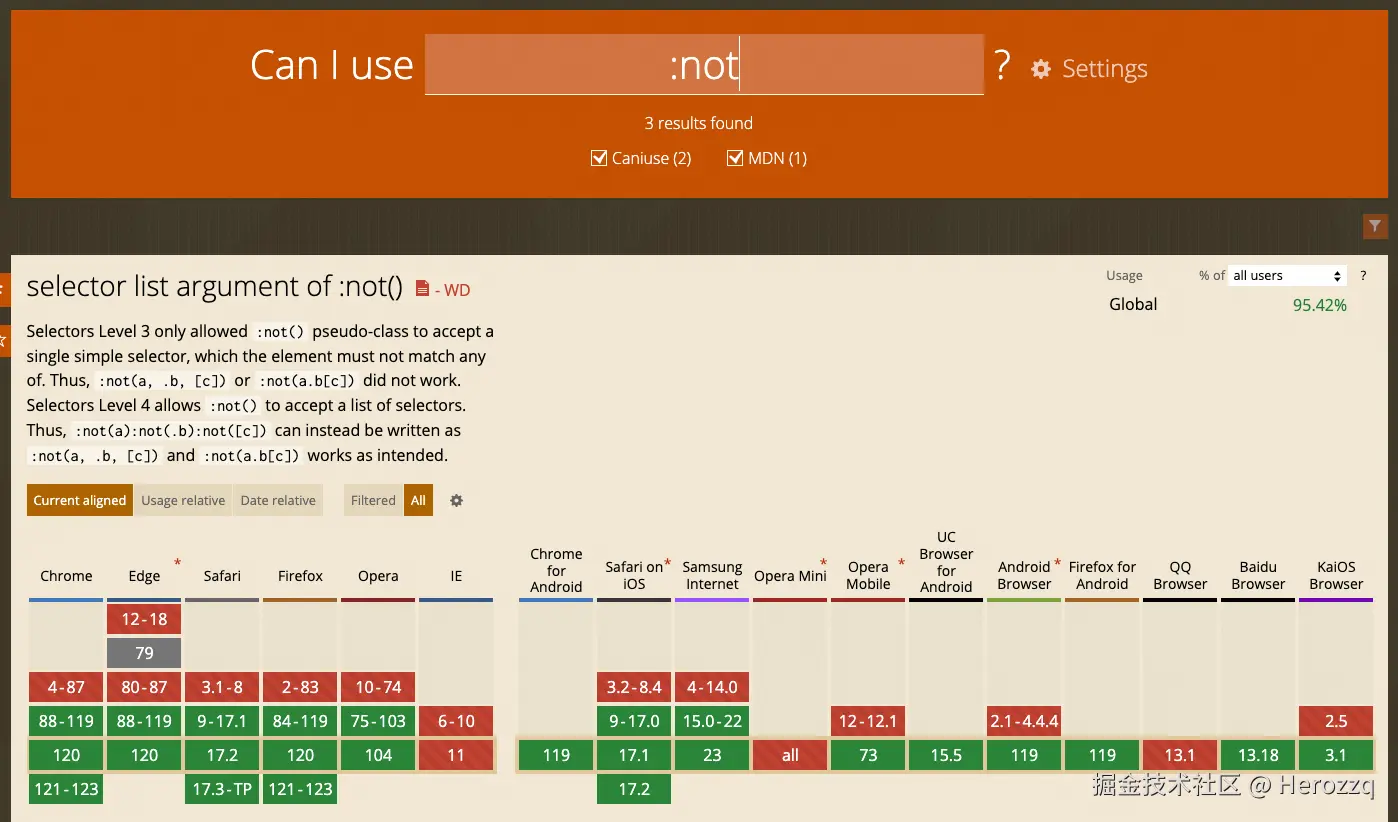The width and height of the screenshot is (1398, 822).
Task: Click Safari 3.1-8 cell
Action: (222, 687)
